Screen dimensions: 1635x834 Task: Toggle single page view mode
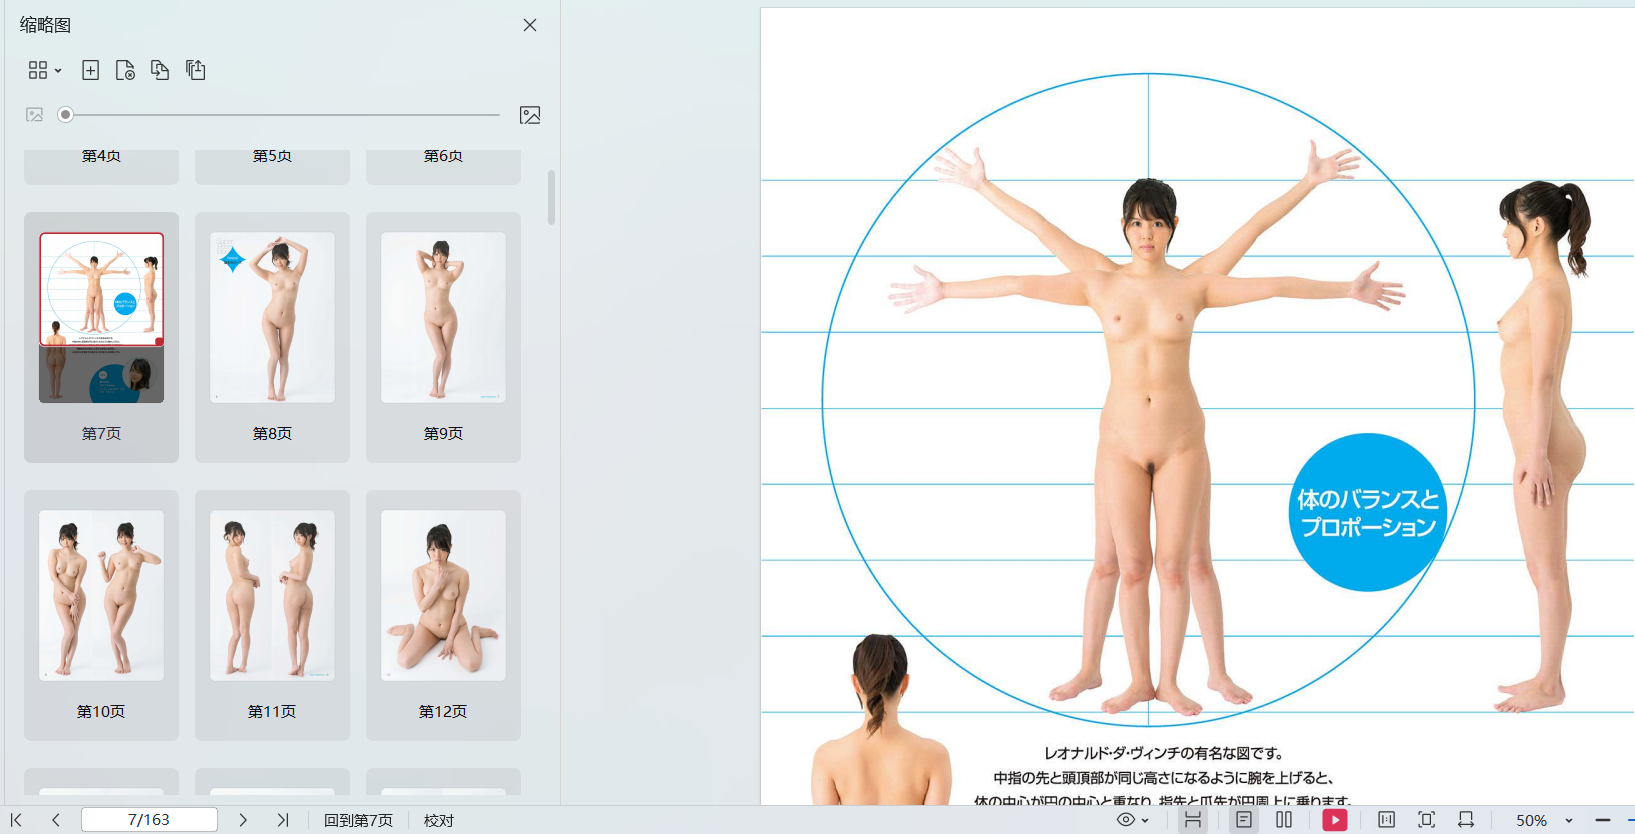1244,820
